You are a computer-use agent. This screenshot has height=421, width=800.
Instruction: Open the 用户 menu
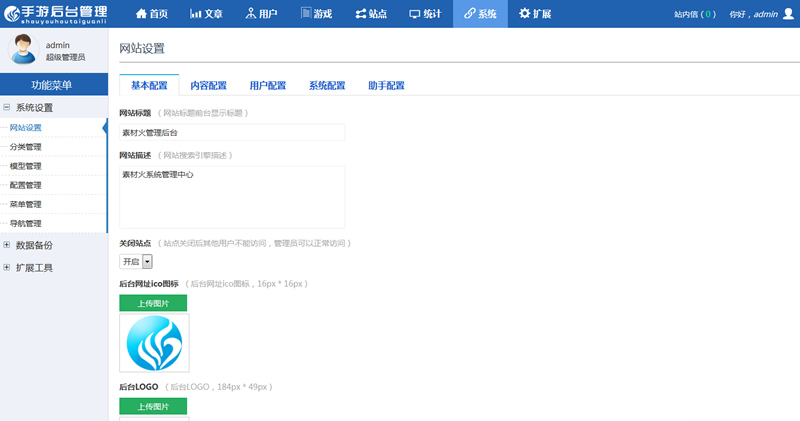pos(262,14)
